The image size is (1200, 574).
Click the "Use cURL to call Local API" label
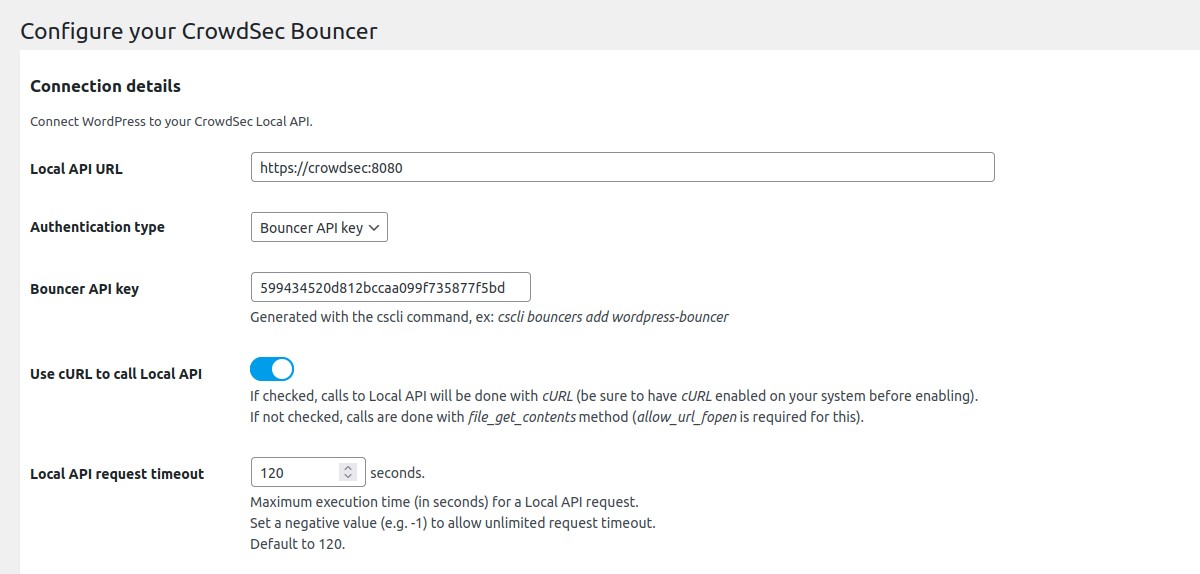point(116,374)
